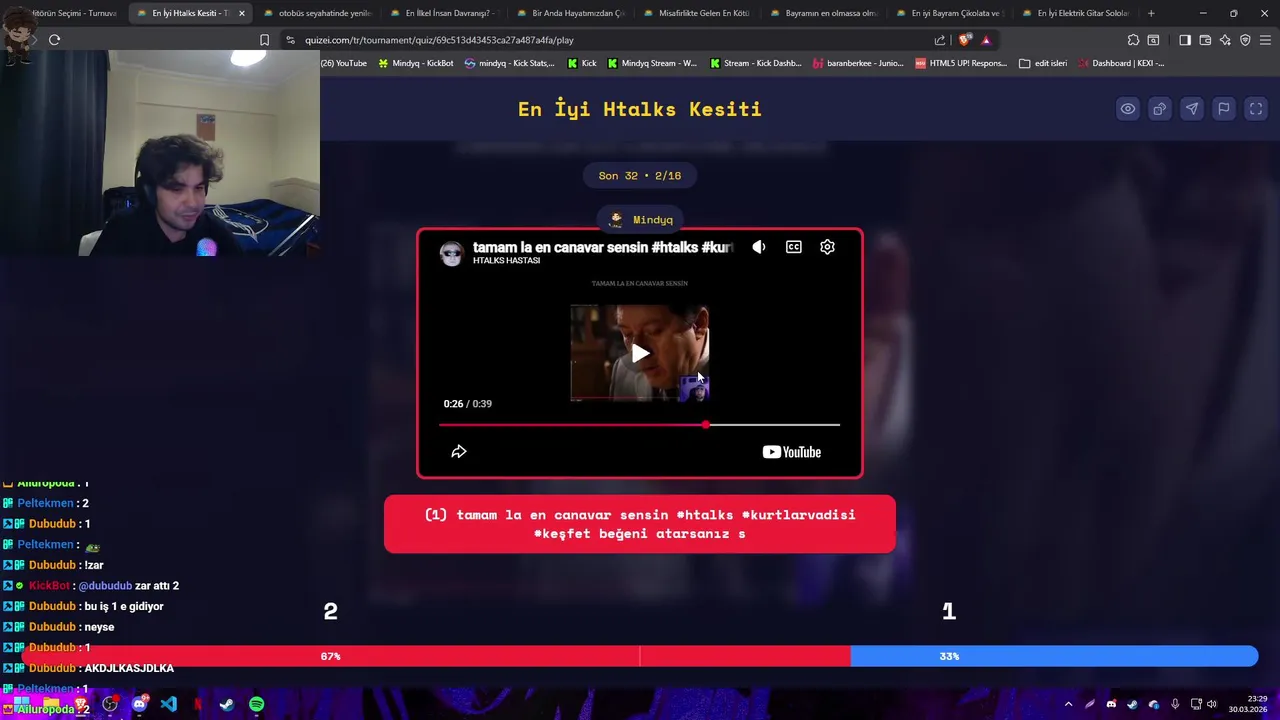The image size is (1280, 720).
Task: Open browser extensions puzzle icon
Action: point(1133,40)
